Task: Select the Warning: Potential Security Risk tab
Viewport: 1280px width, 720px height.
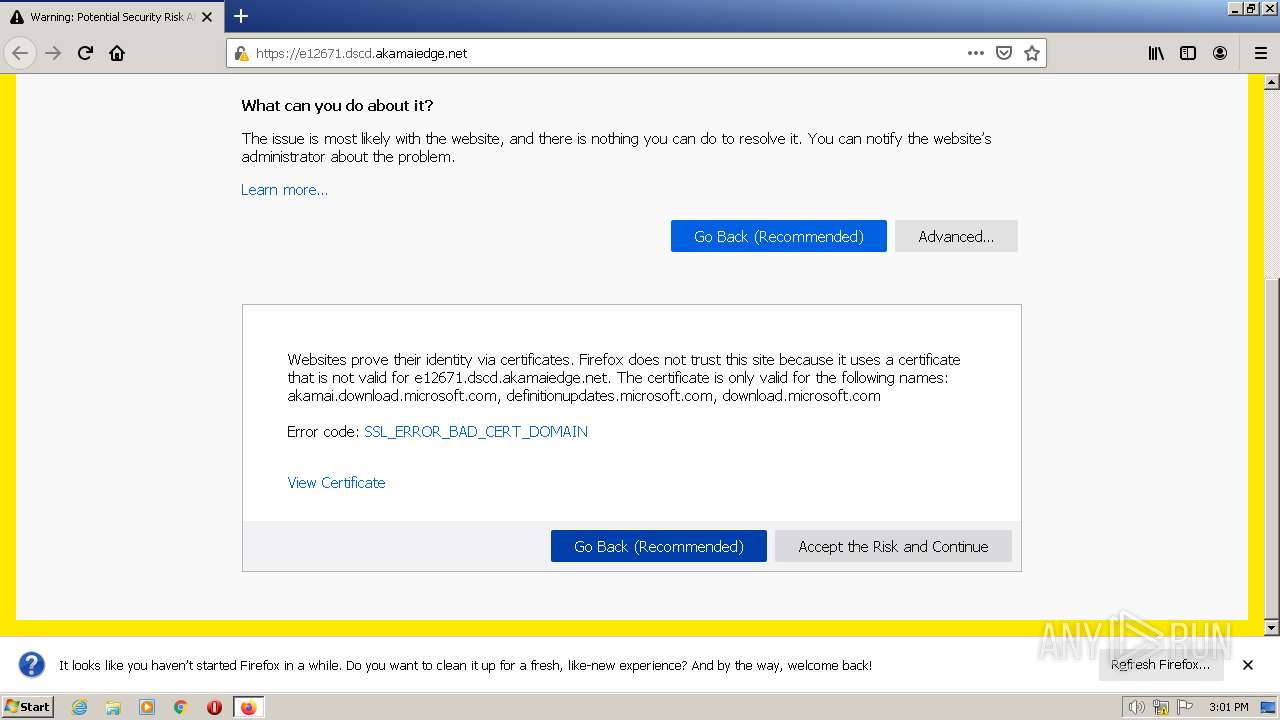Action: [x=111, y=17]
